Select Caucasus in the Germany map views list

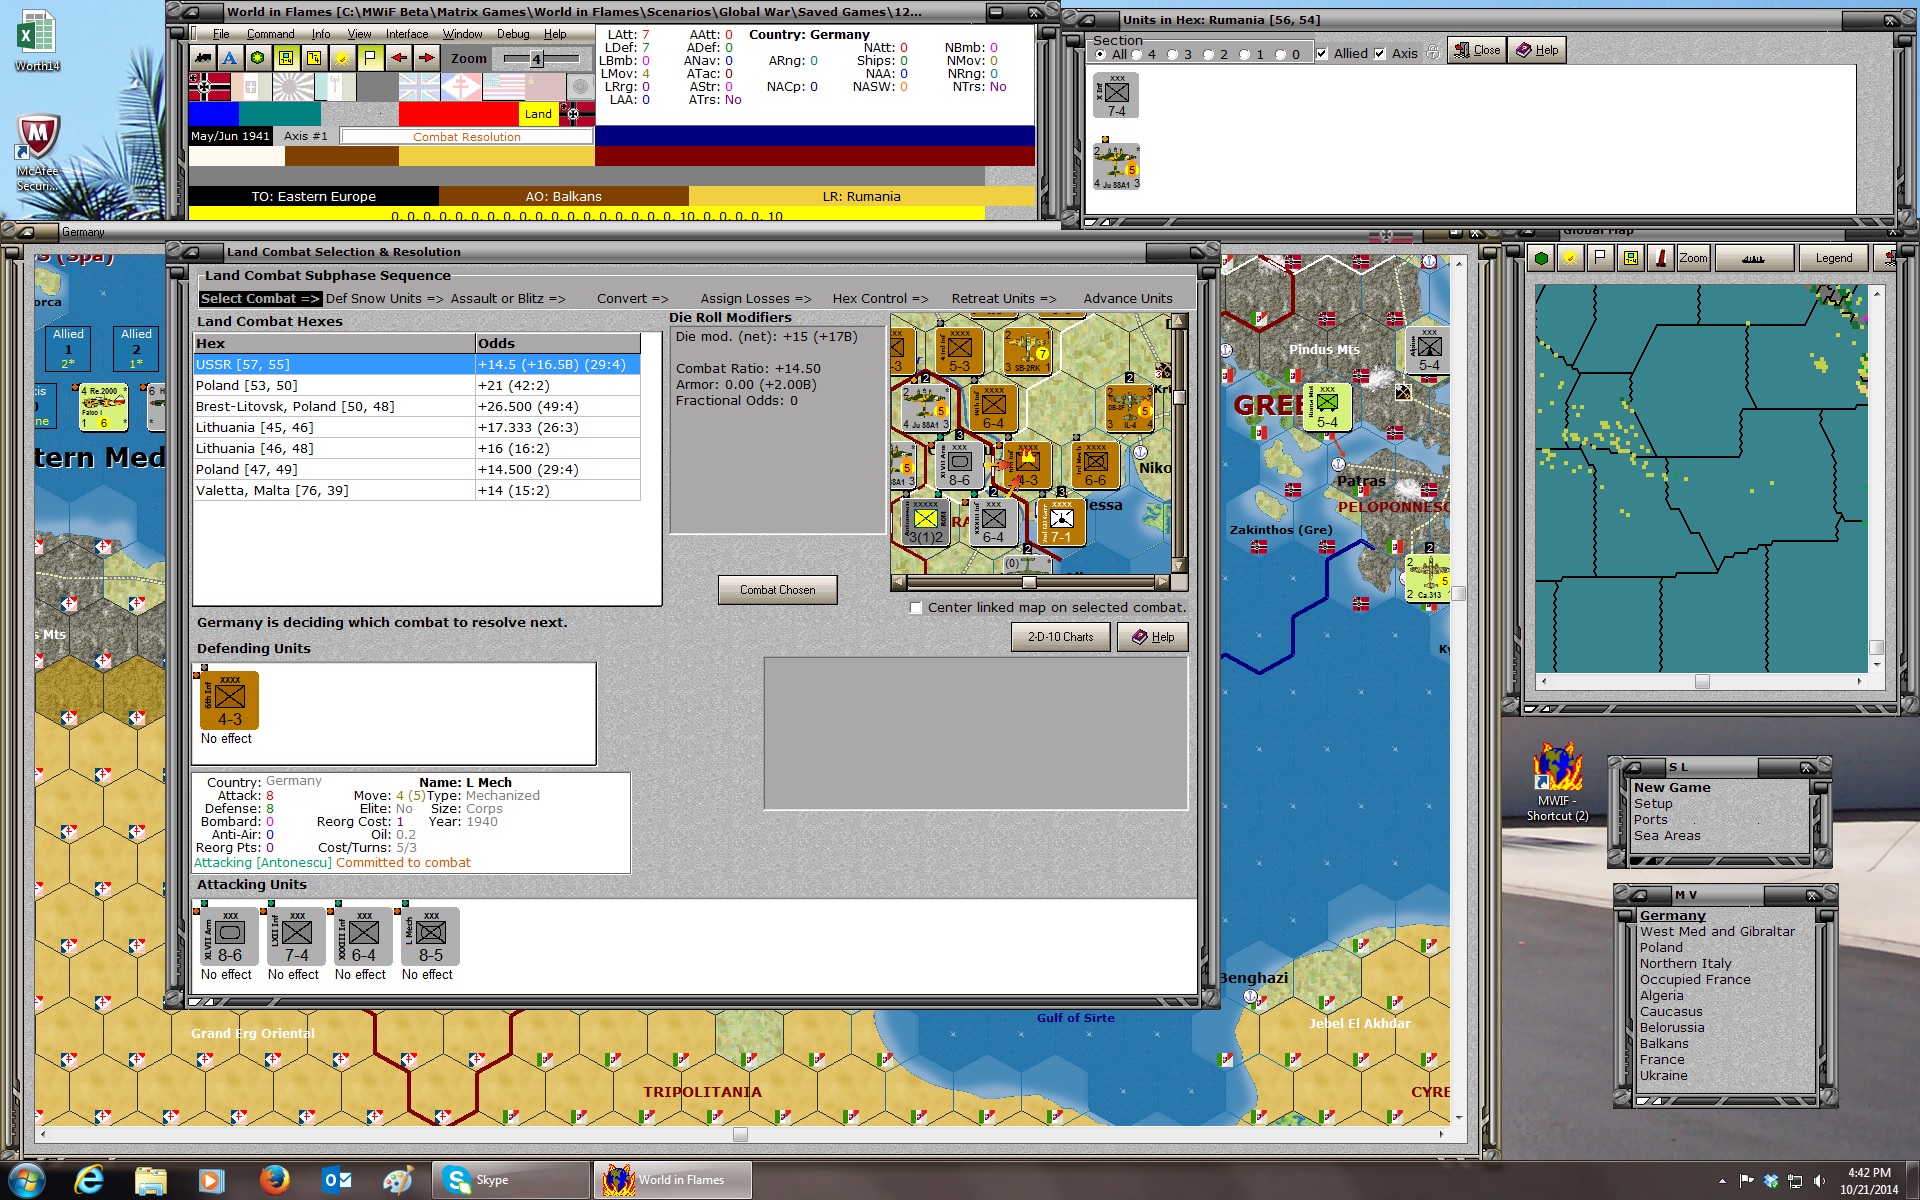point(1671,1012)
